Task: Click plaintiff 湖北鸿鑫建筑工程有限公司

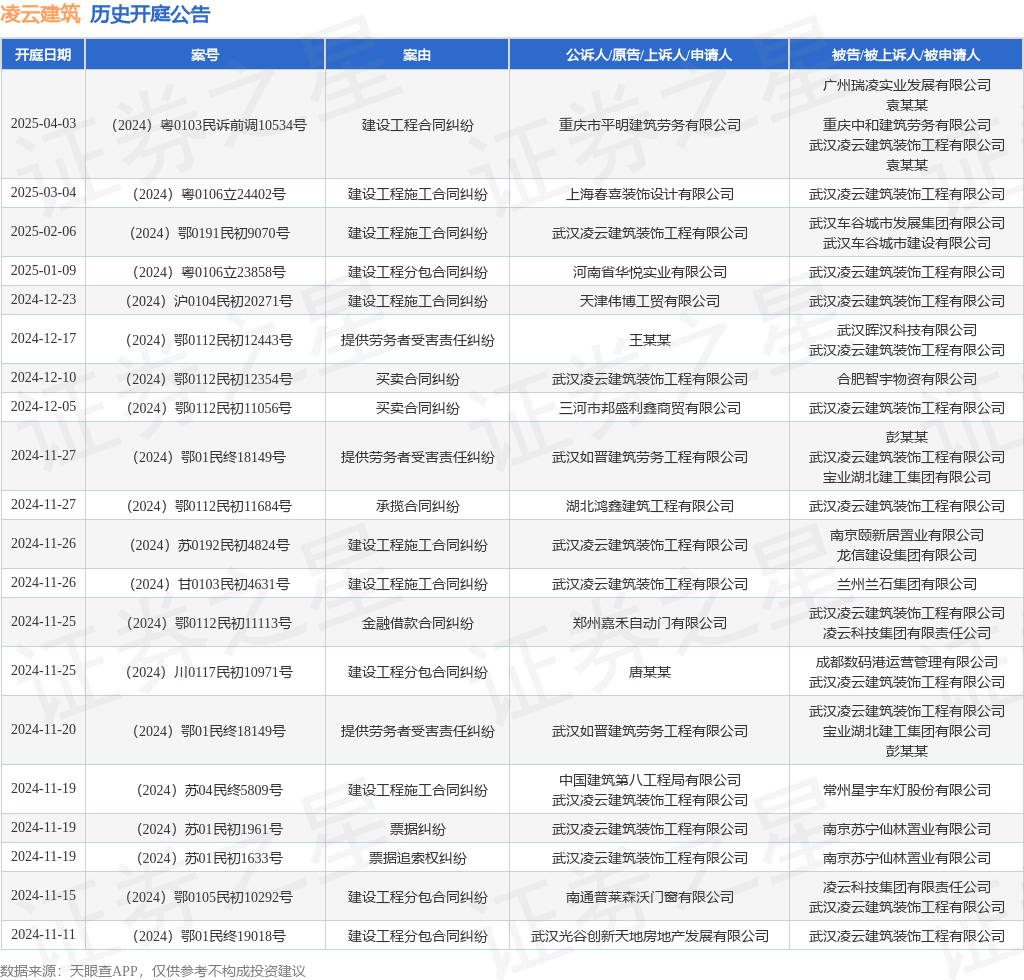Action: point(649,506)
